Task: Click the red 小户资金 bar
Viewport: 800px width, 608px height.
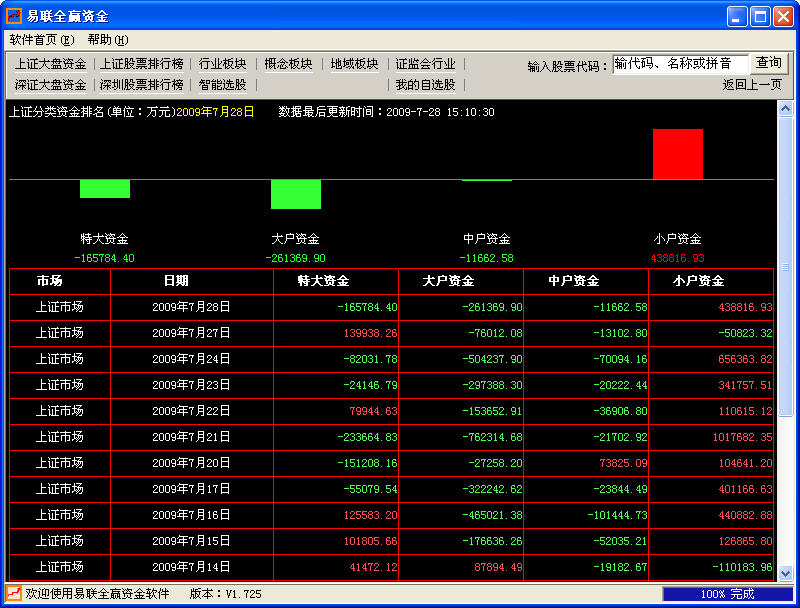Action: click(678, 154)
